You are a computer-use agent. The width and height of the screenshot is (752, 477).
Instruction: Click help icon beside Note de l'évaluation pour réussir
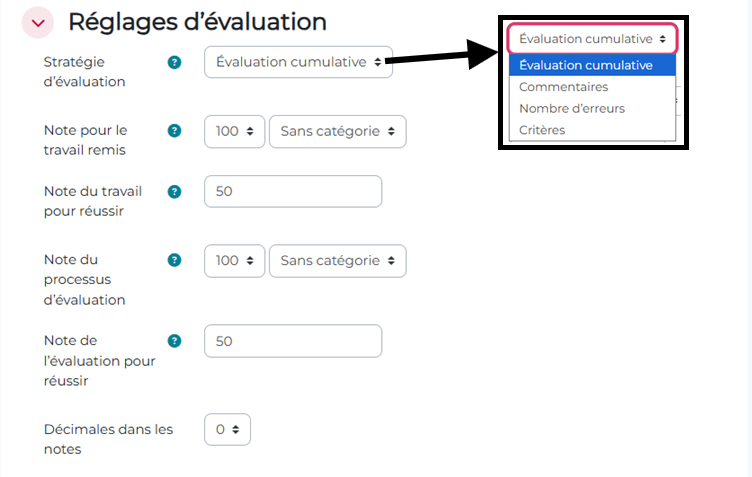click(175, 340)
